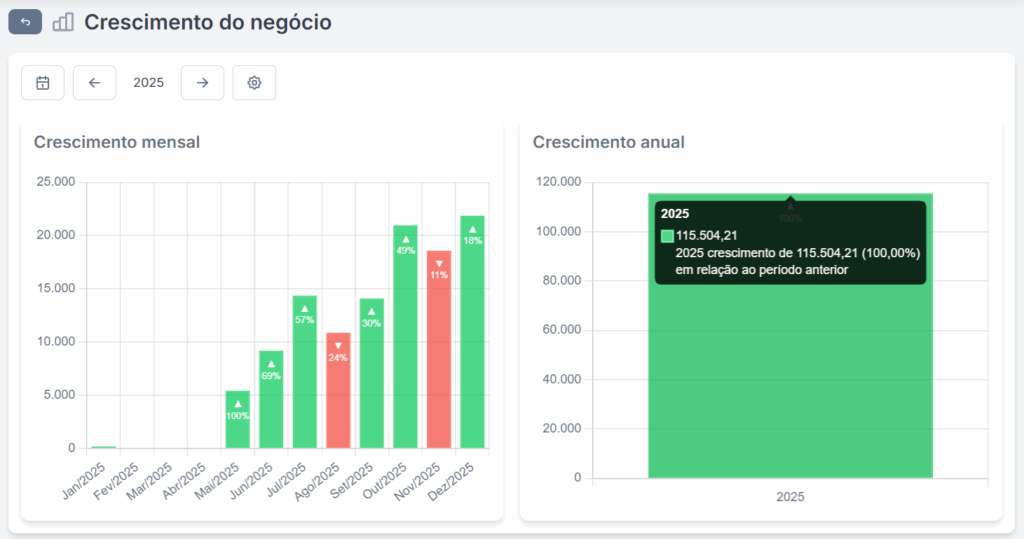
Task: Click the small Jan/2025 bar
Action: [x=104, y=446]
